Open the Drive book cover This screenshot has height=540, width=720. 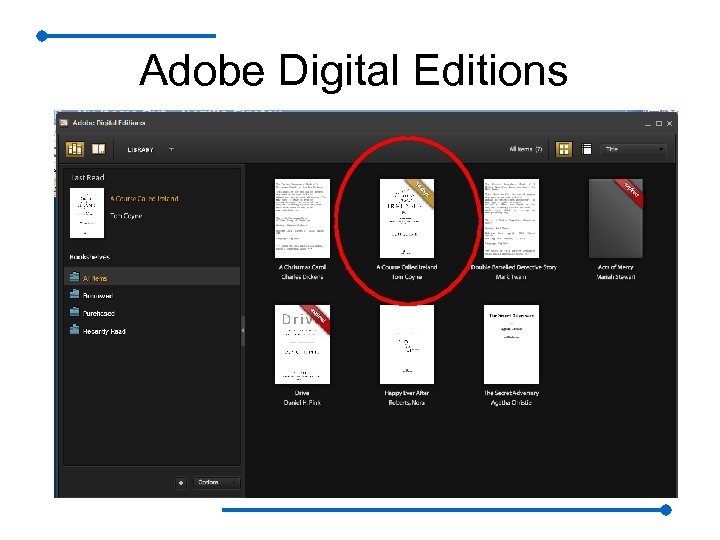click(302, 344)
